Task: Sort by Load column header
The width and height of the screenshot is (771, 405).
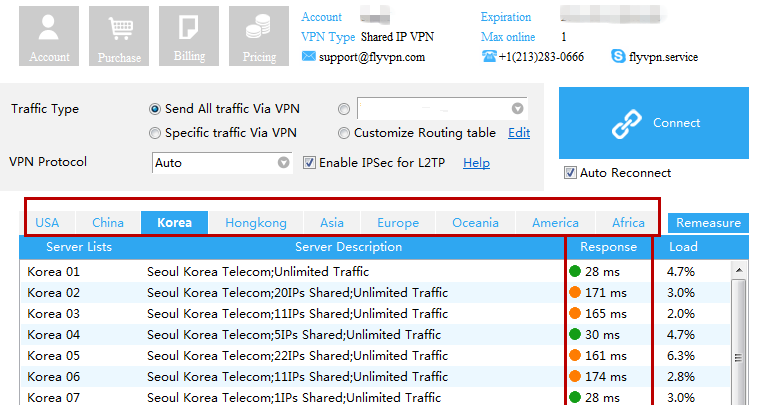Action: pos(683,247)
